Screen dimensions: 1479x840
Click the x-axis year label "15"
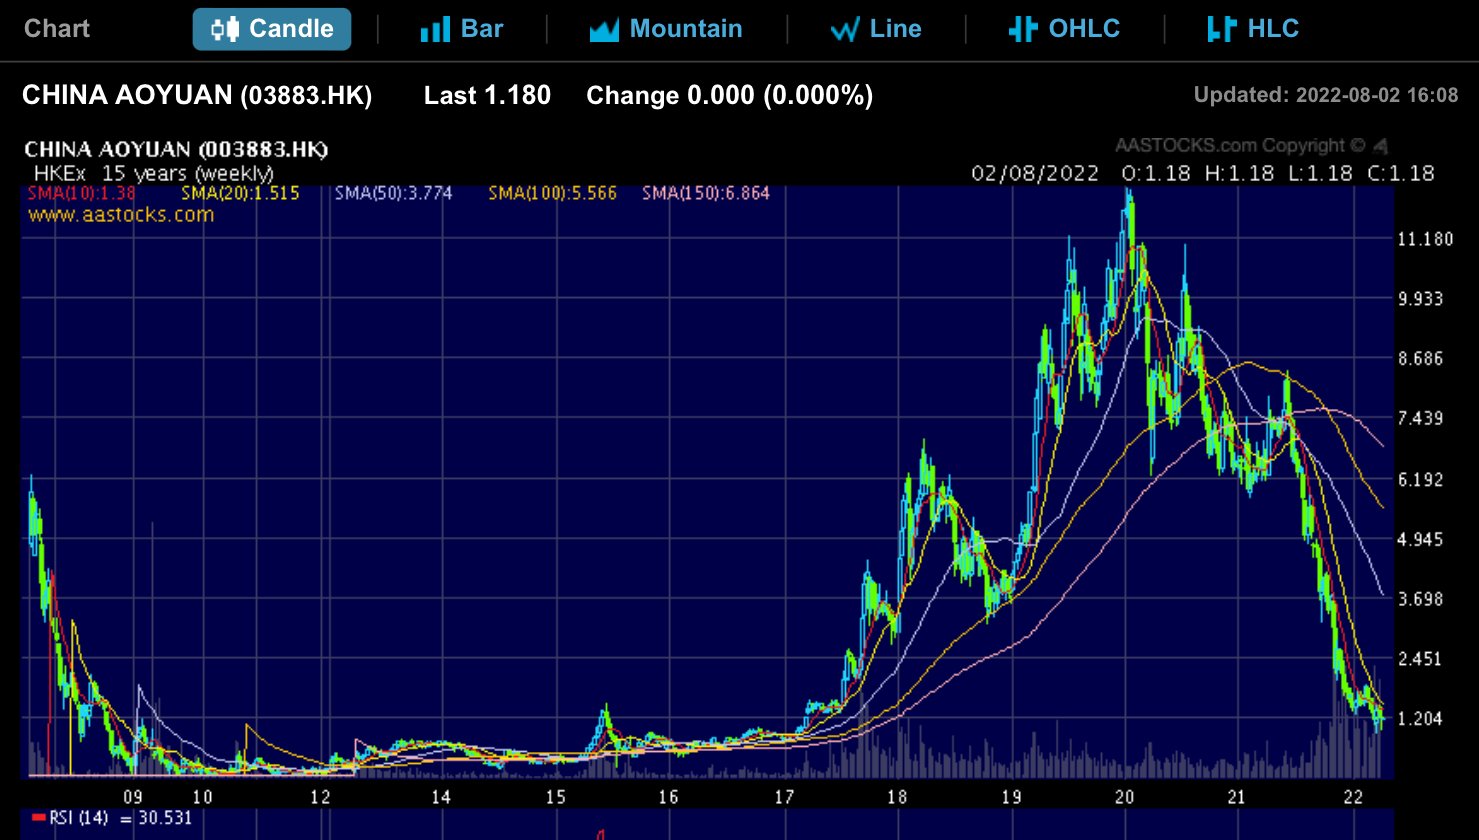[x=556, y=797]
